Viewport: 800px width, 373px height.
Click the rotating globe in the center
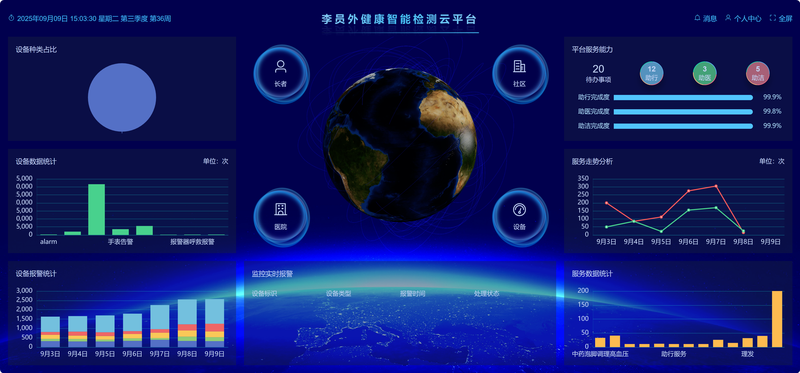click(x=400, y=145)
